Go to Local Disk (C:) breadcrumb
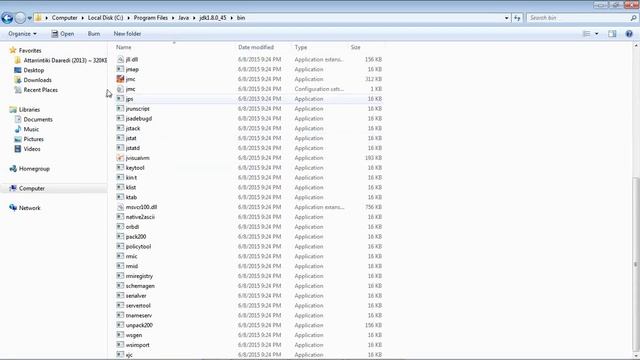The image size is (640, 360). (x=105, y=18)
